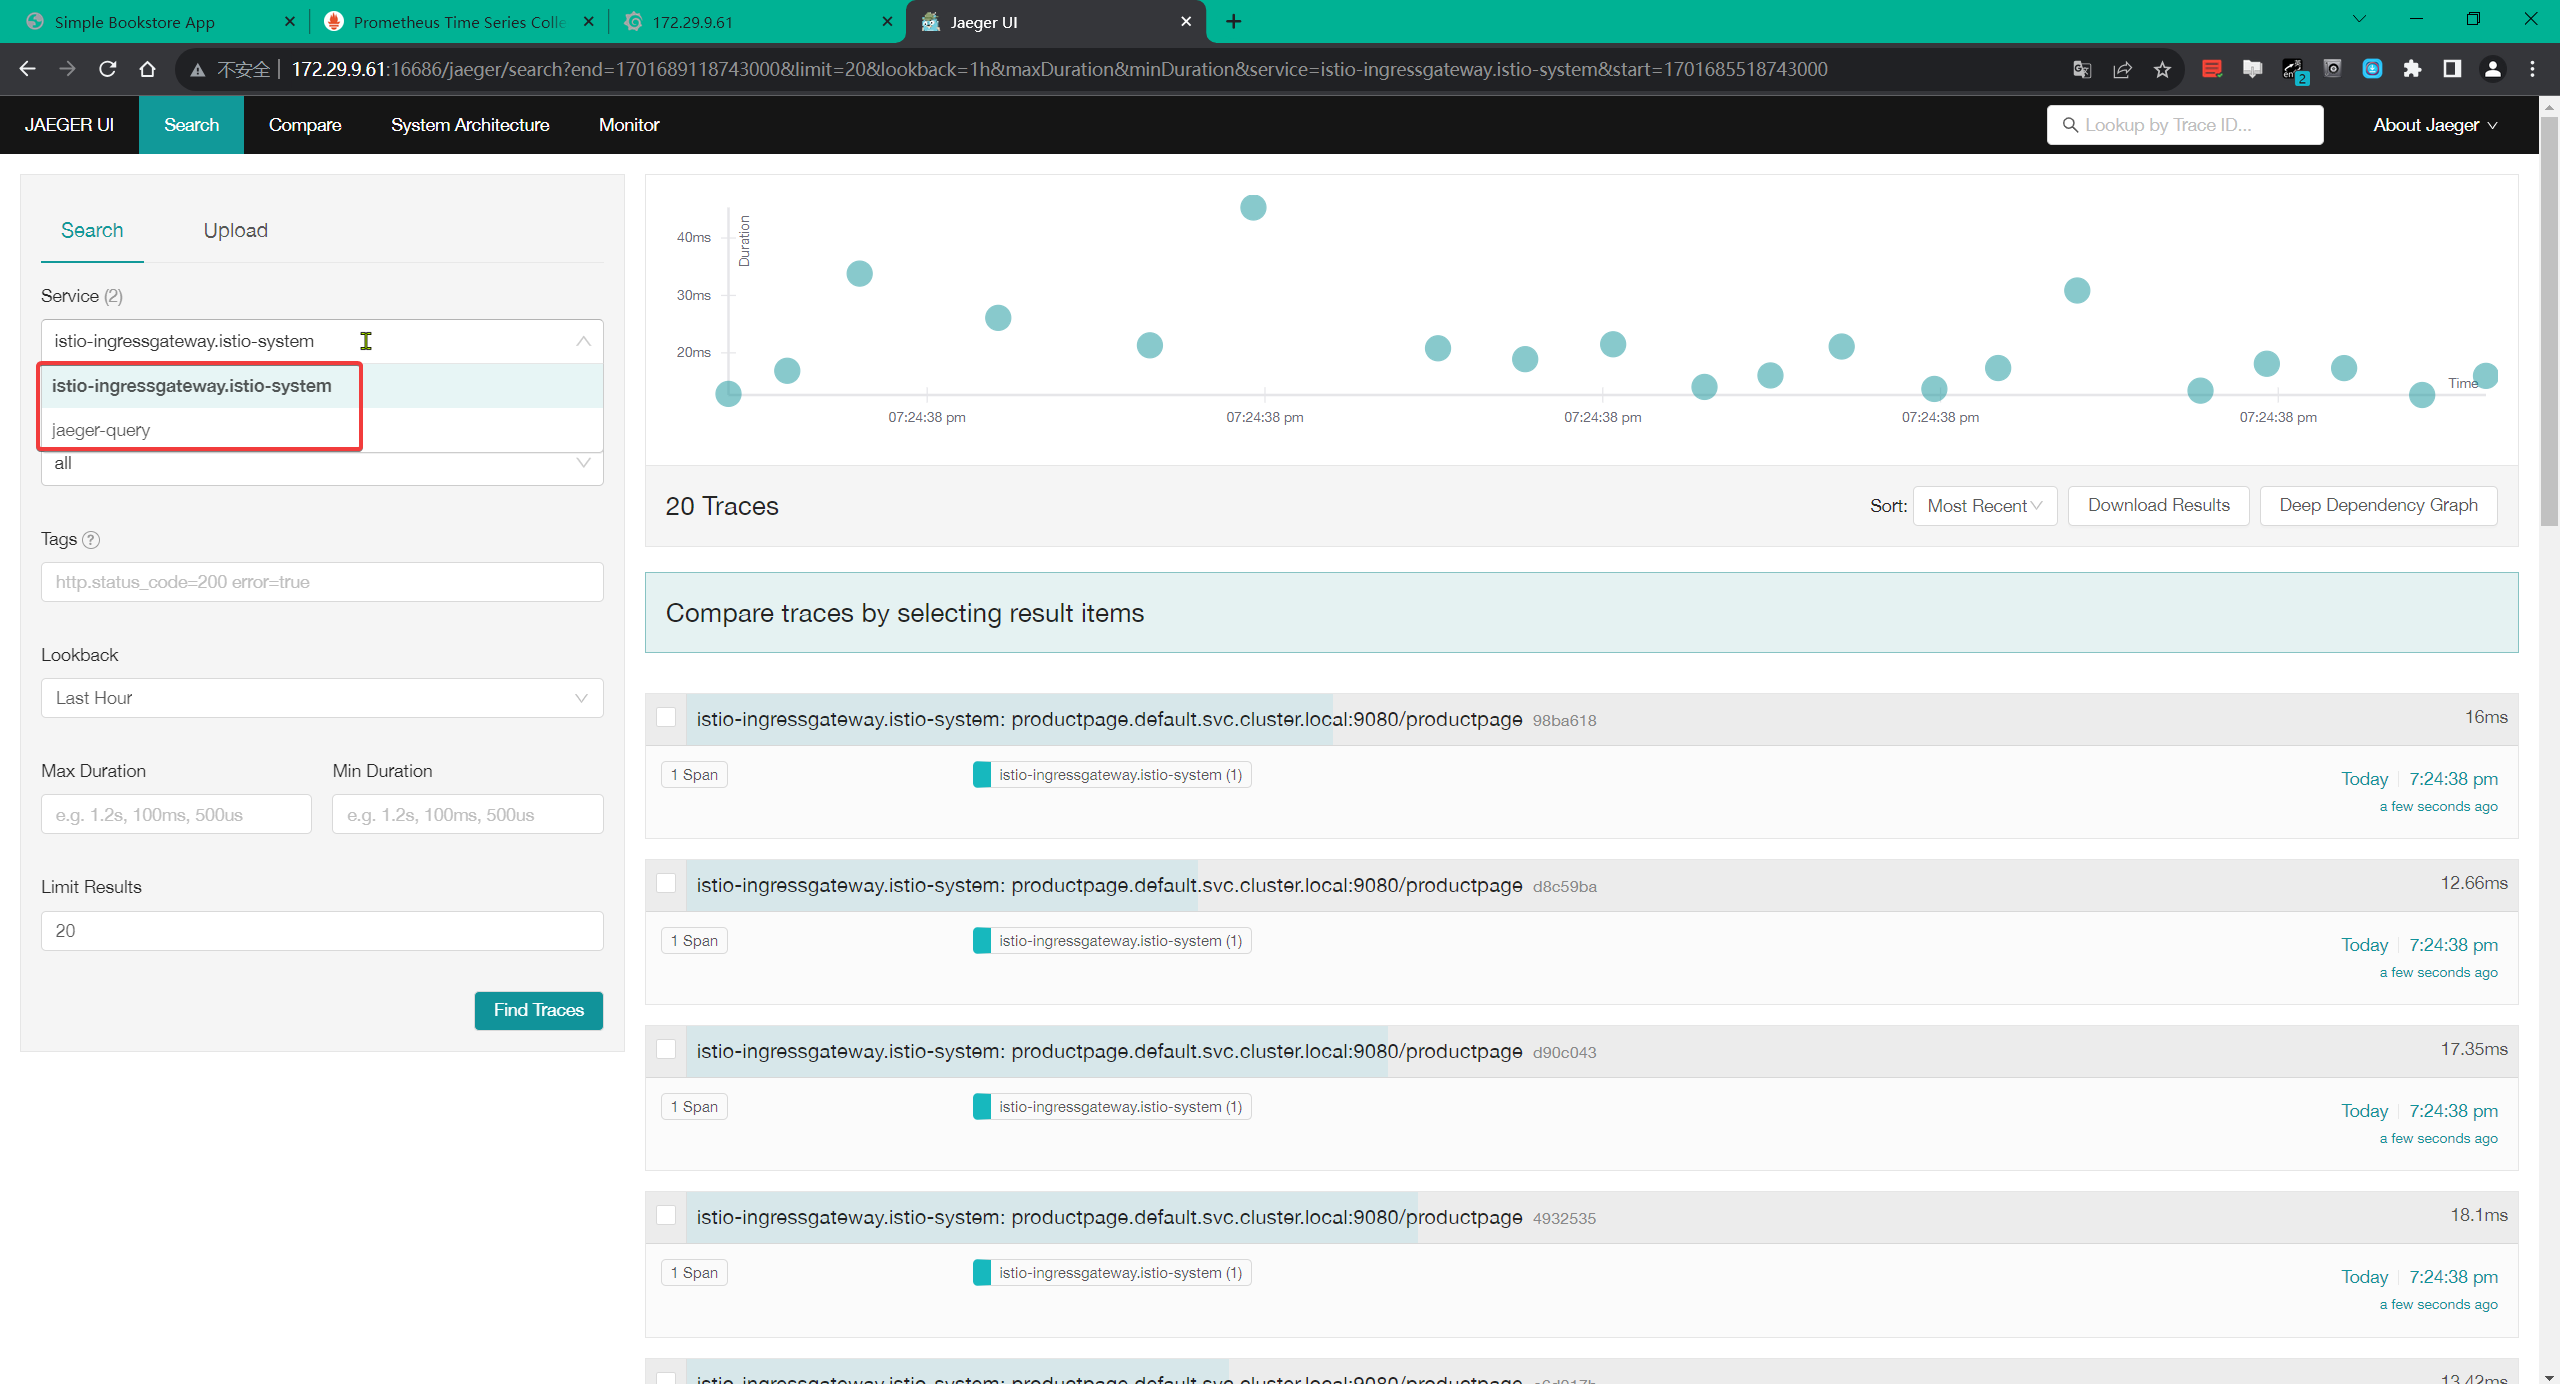Click the highest duration dot in scatter plot
Image resolution: width=2560 pixels, height=1384 pixels.
tap(1252, 208)
